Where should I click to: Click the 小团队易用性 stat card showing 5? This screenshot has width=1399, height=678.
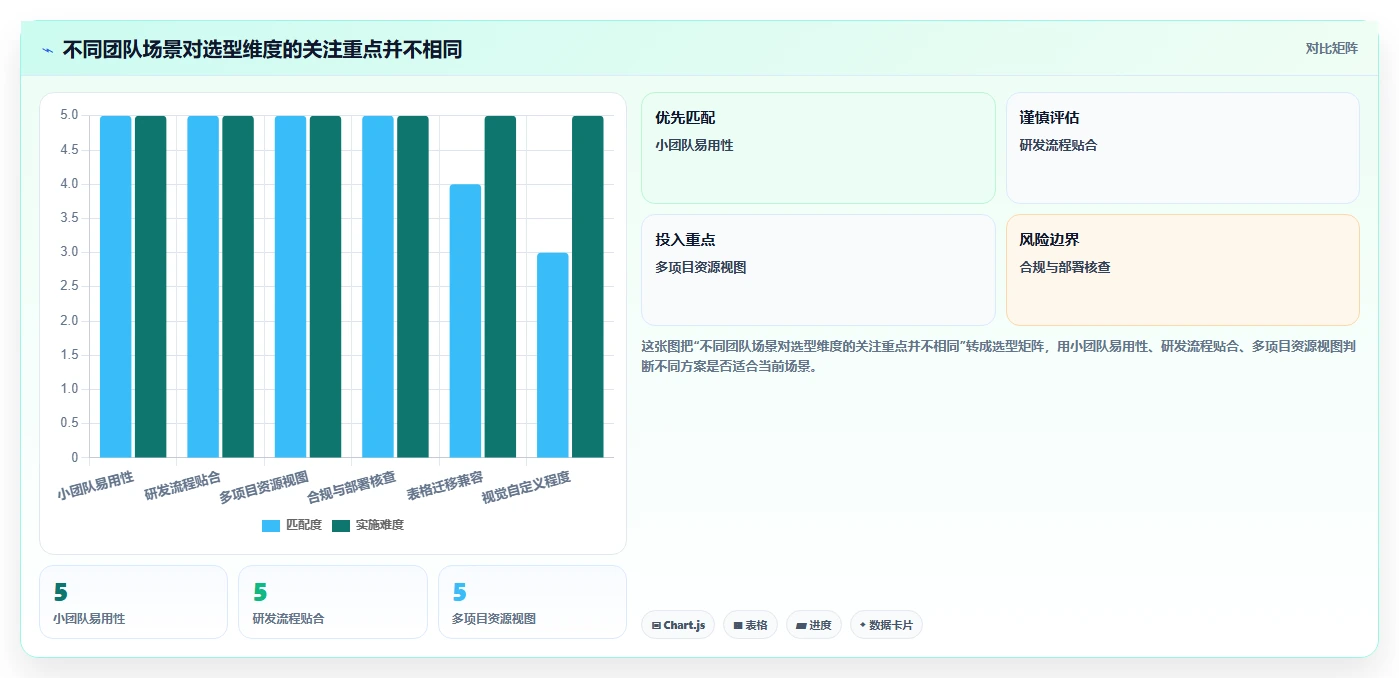133,602
